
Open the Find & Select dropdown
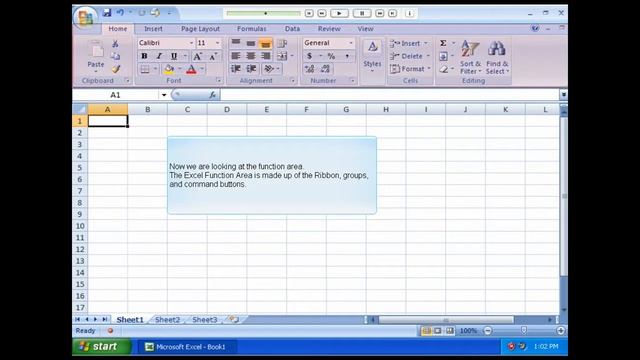pos(497,58)
